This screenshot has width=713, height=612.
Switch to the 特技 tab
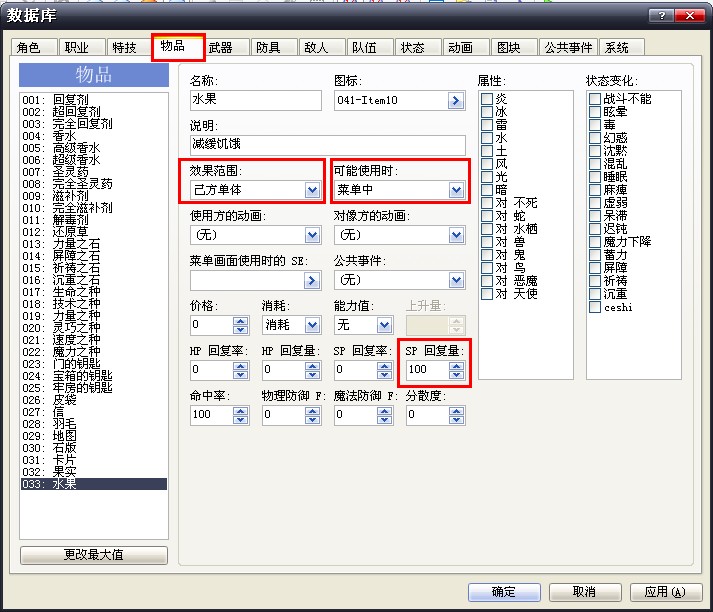[x=129, y=47]
